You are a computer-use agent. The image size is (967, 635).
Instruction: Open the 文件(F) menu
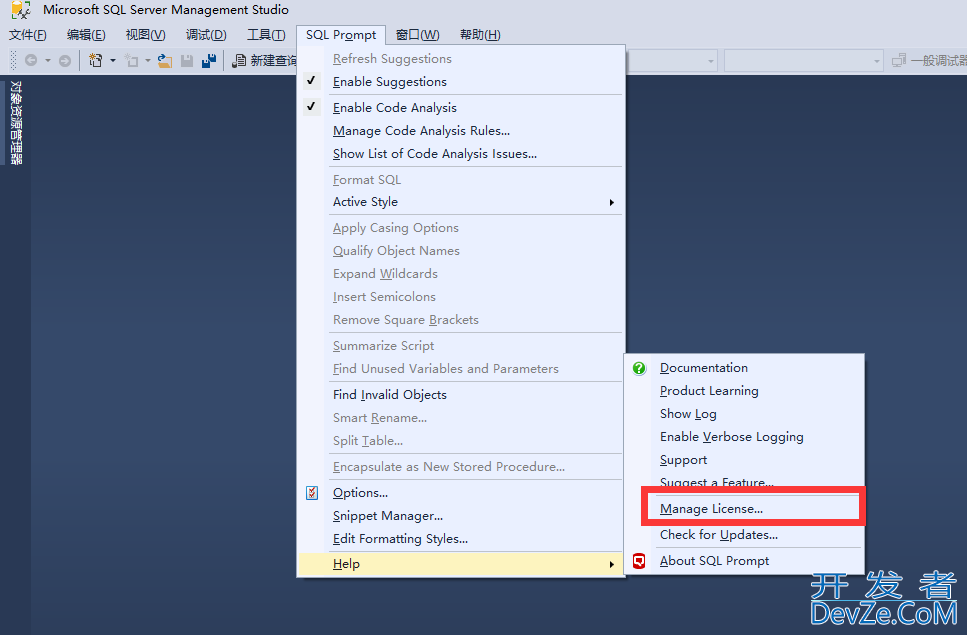coord(28,35)
